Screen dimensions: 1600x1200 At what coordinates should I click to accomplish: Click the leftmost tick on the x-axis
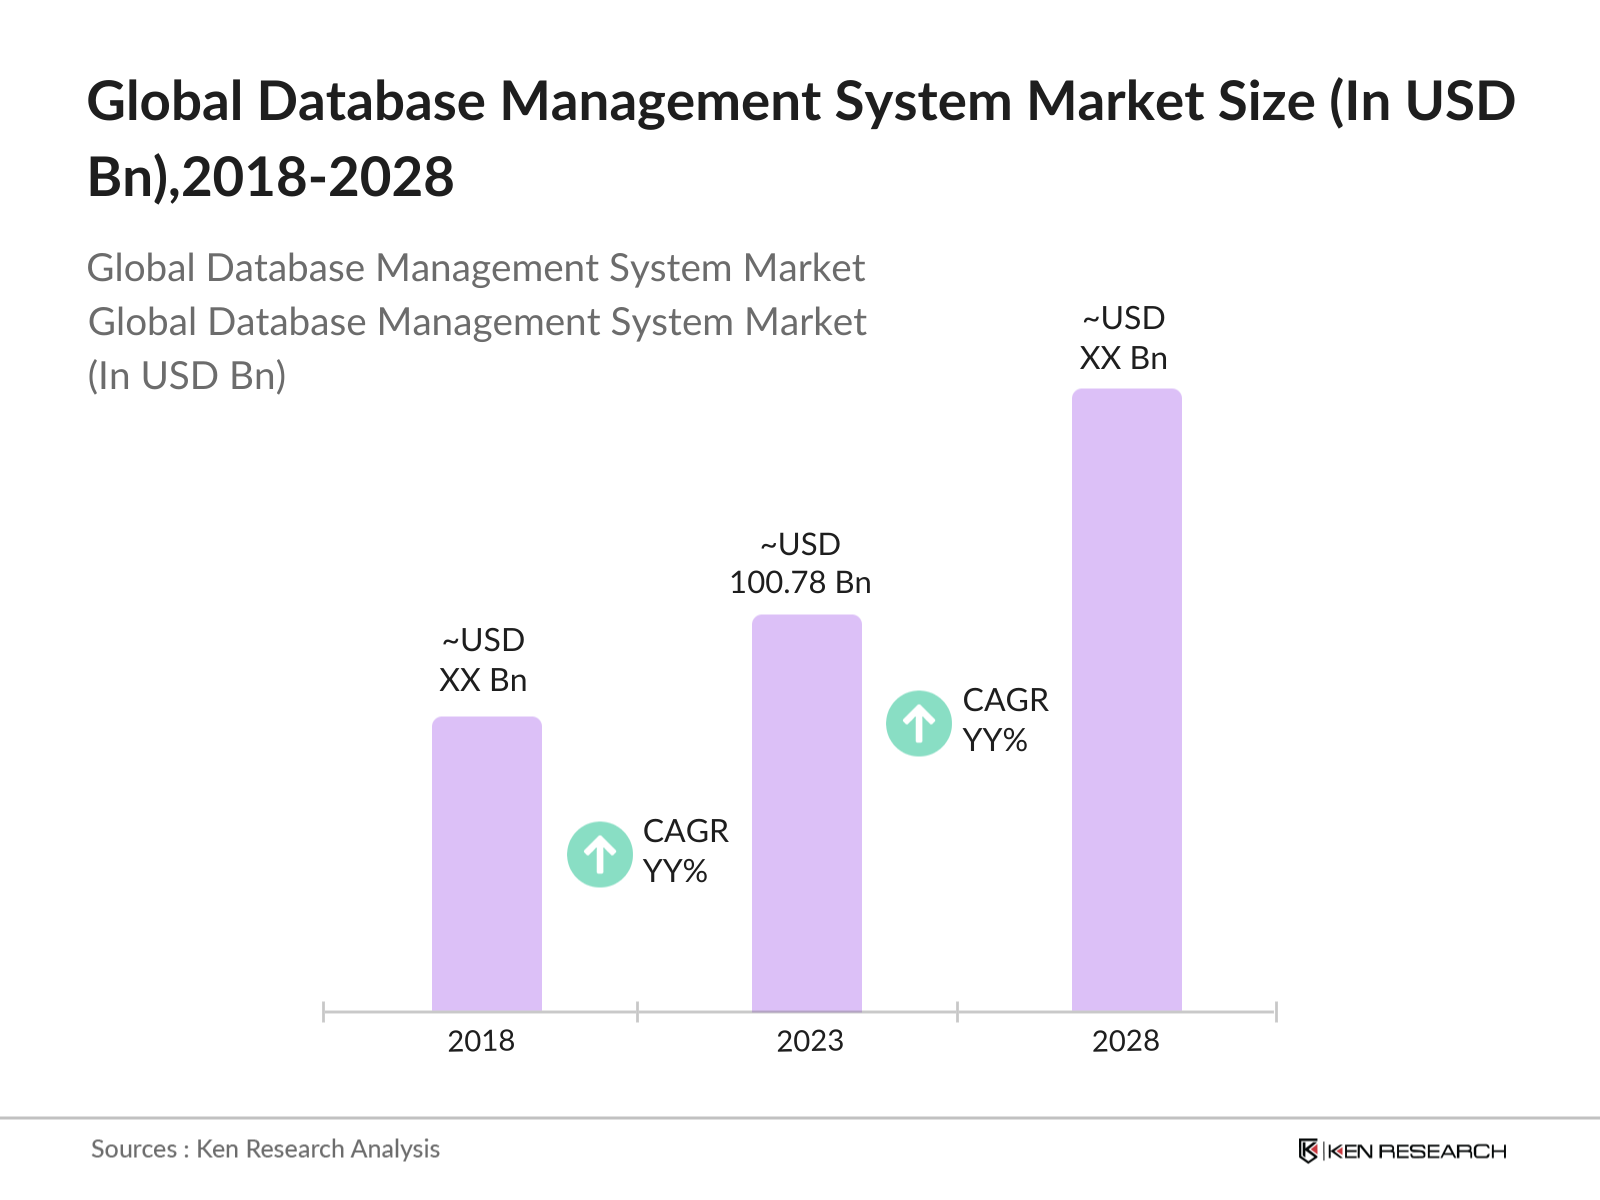(324, 1012)
